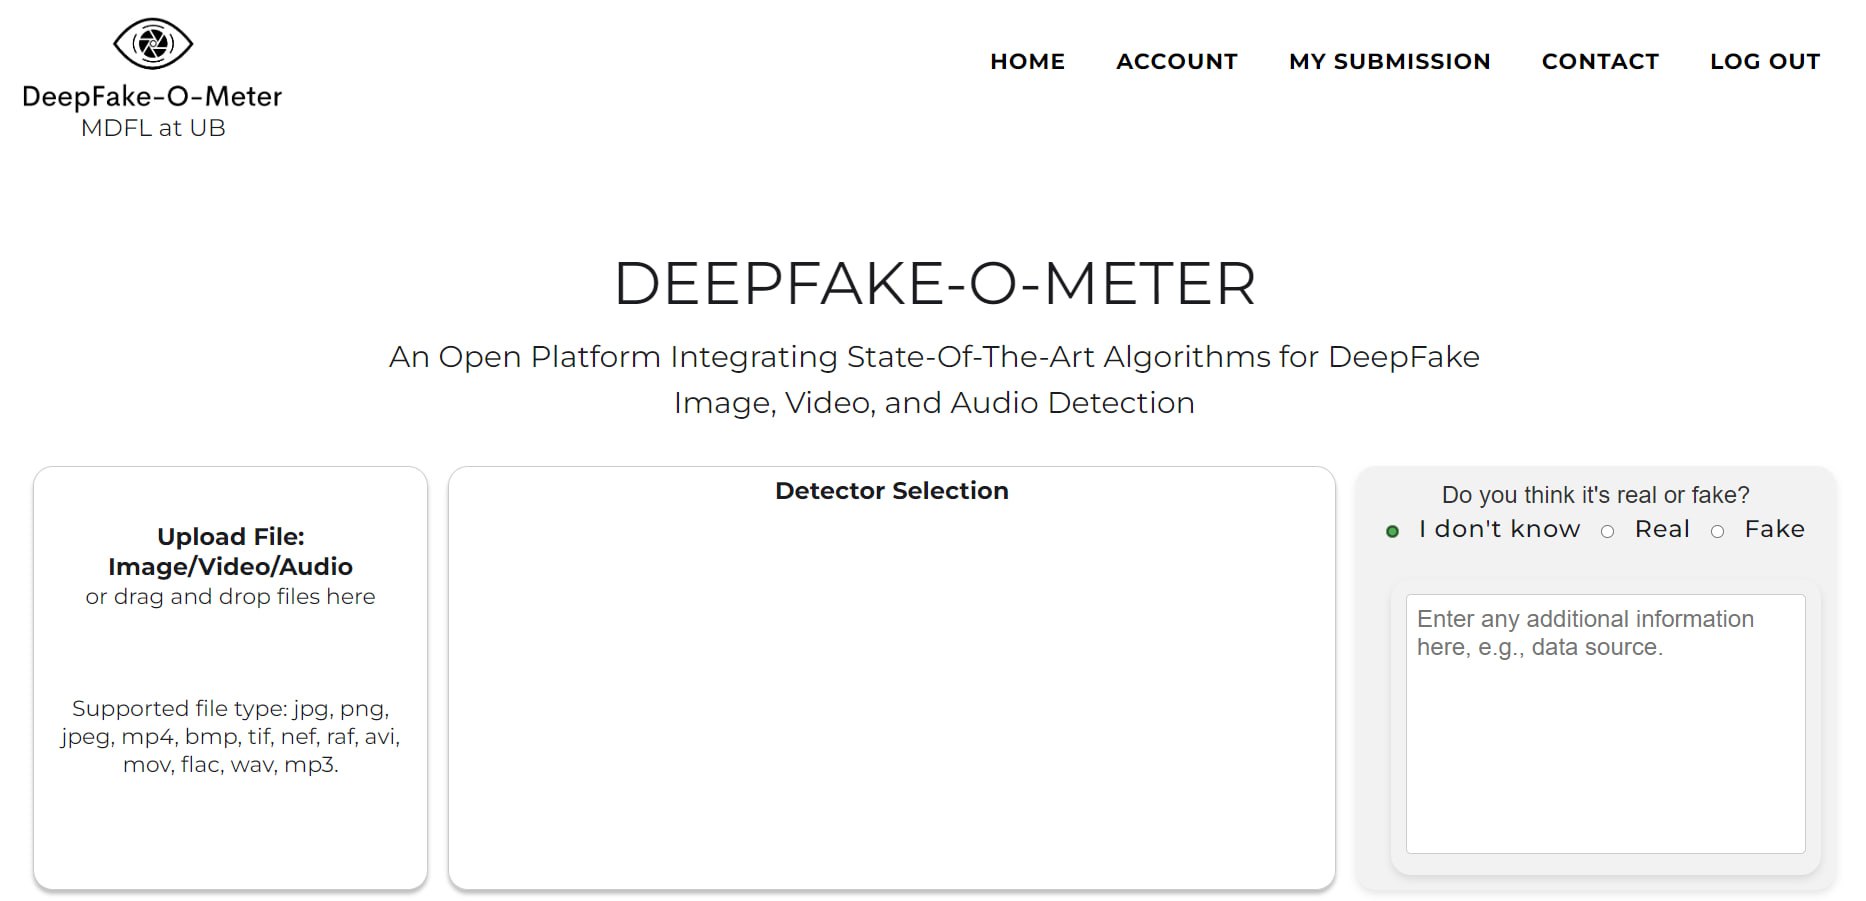This screenshot has height=901, width=1866.
Task: Click "or drag and drop files here" text
Action: click(x=230, y=597)
